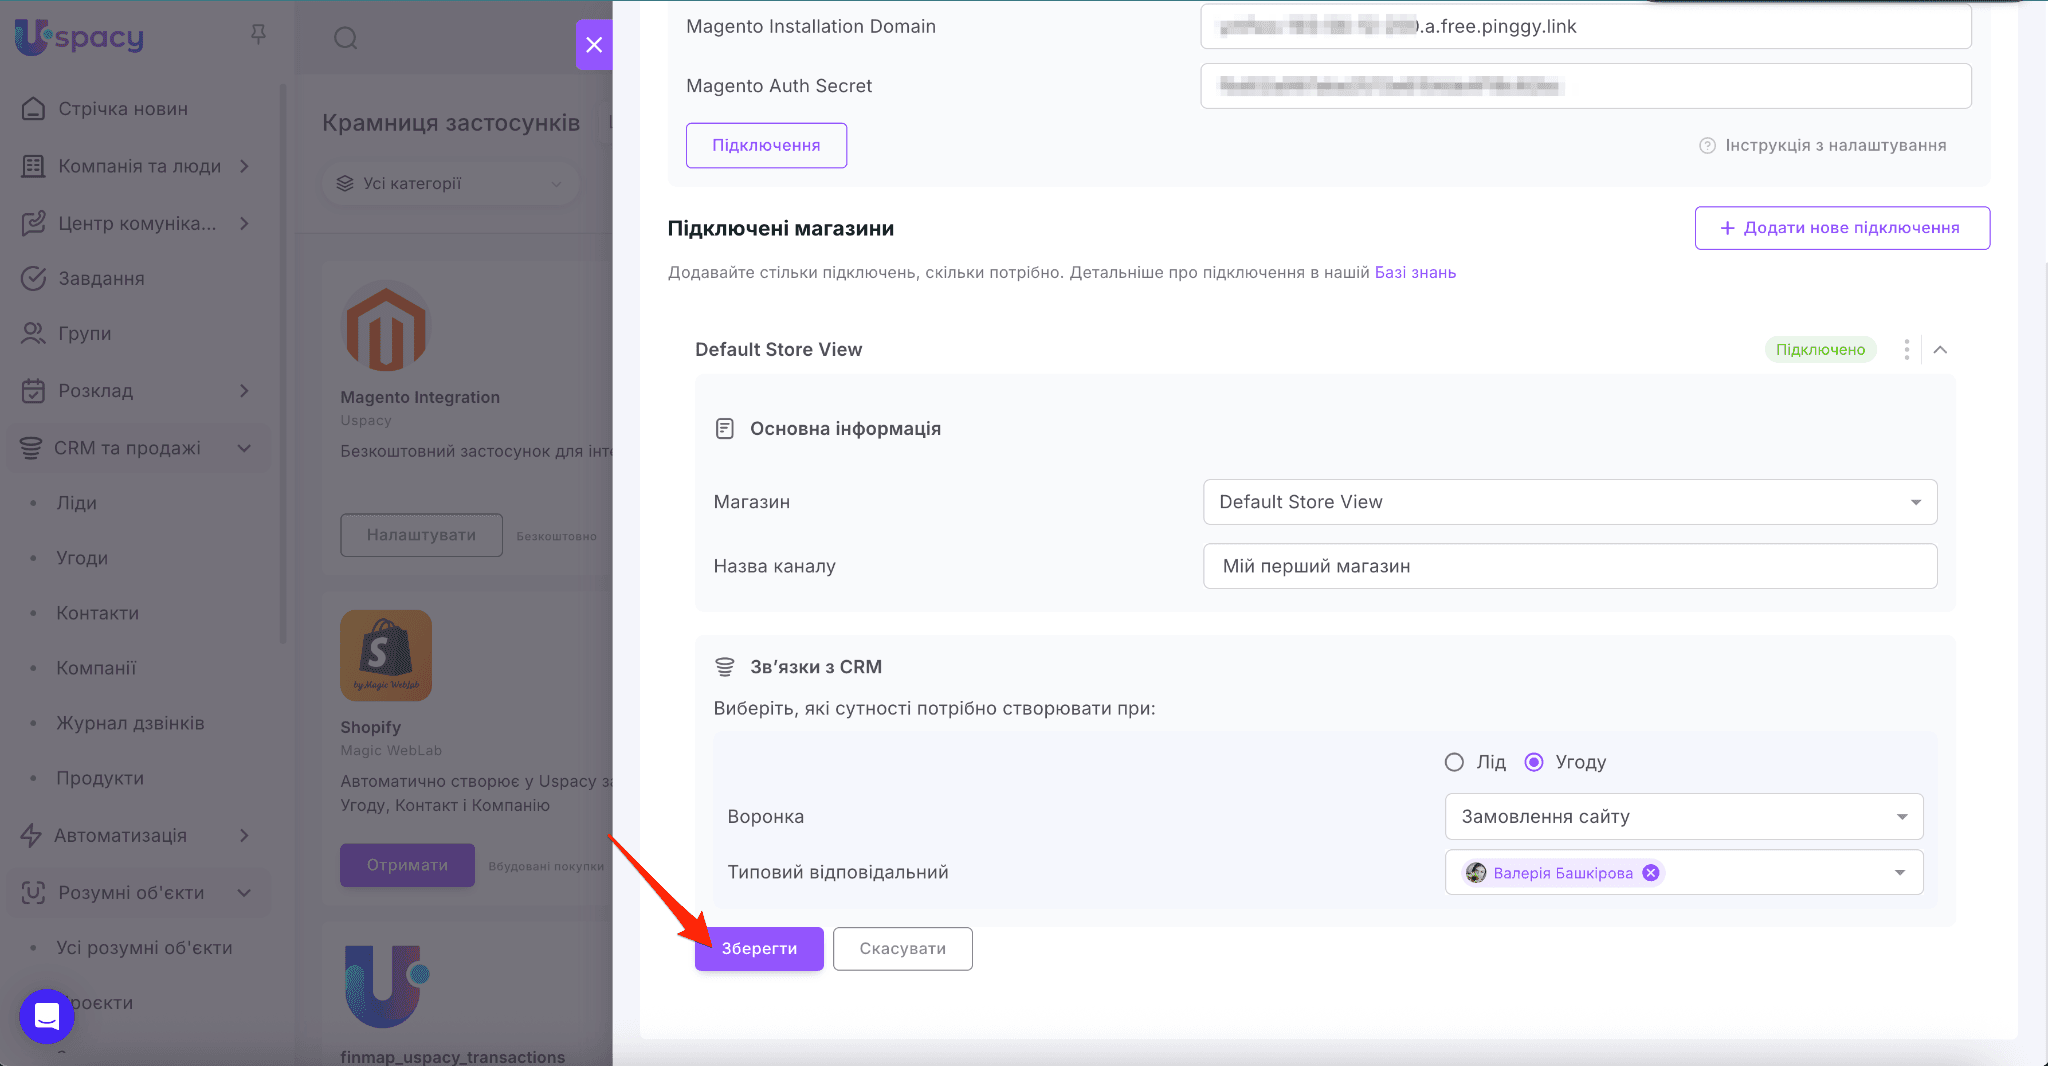The width and height of the screenshot is (2048, 1066).
Task: Open the Базі знань link
Action: pyautogui.click(x=1415, y=273)
